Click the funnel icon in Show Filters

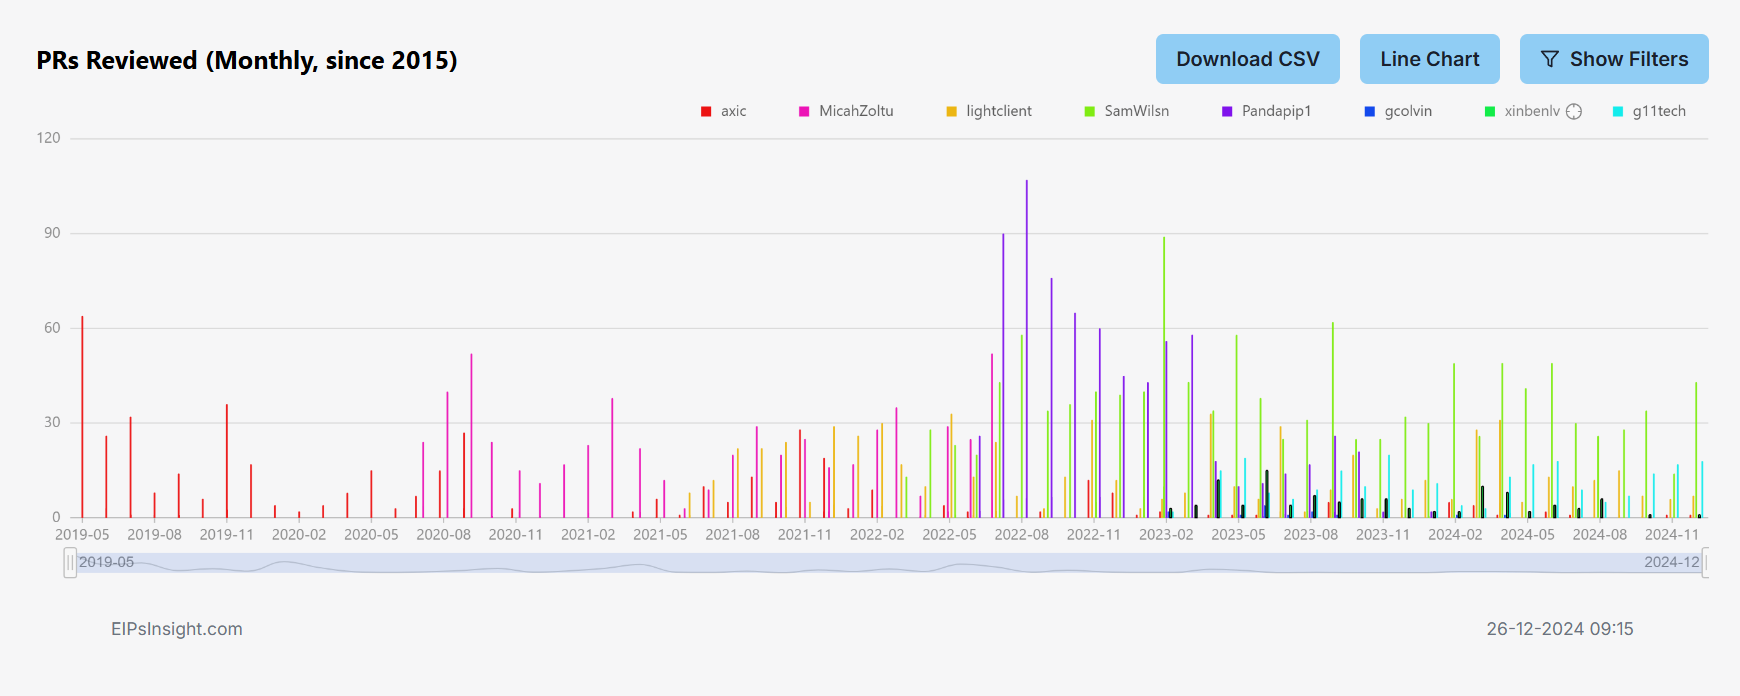pyautogui.click(x=1549, y=59)
